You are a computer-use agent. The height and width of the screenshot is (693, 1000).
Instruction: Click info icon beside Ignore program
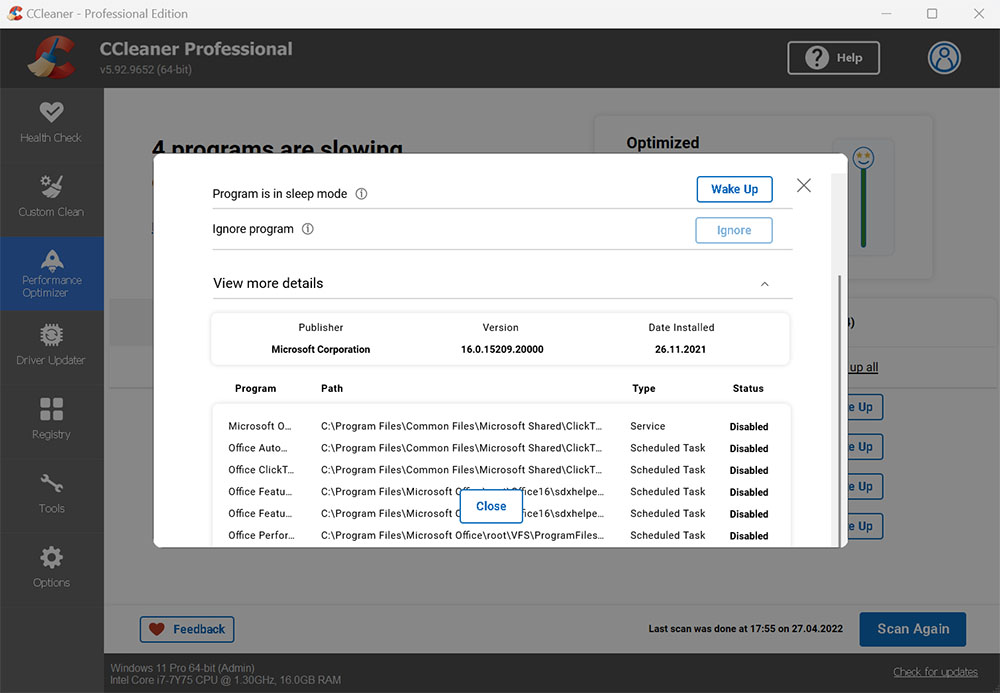308,229
